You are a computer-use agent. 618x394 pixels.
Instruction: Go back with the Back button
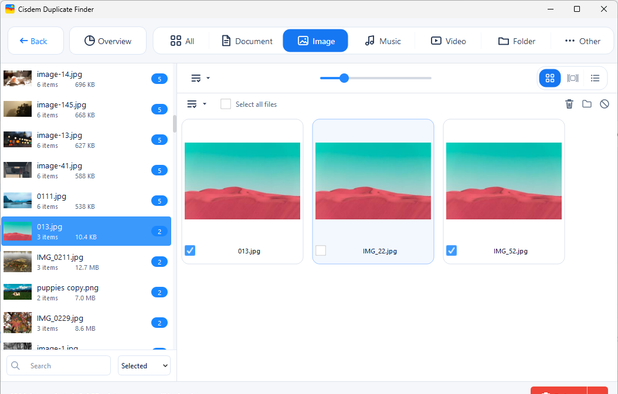(35, 41)
